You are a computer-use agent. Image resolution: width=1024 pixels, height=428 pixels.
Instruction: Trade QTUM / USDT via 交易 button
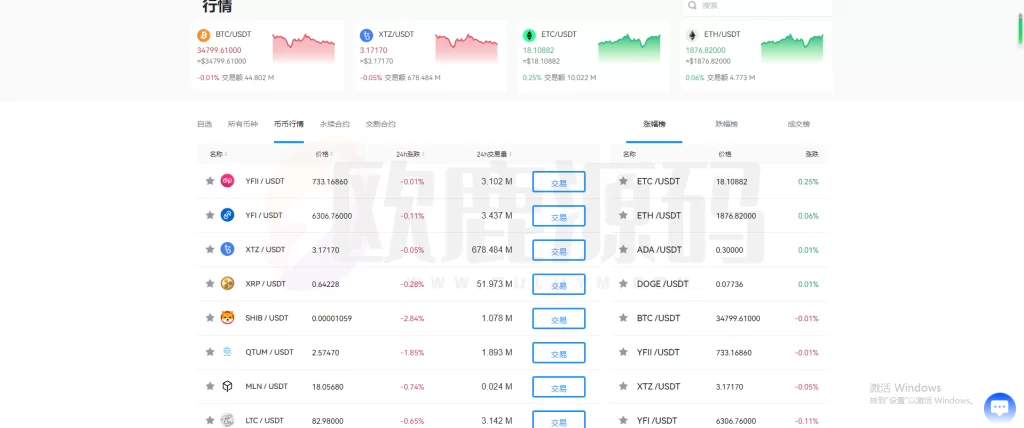click(558, 352)
